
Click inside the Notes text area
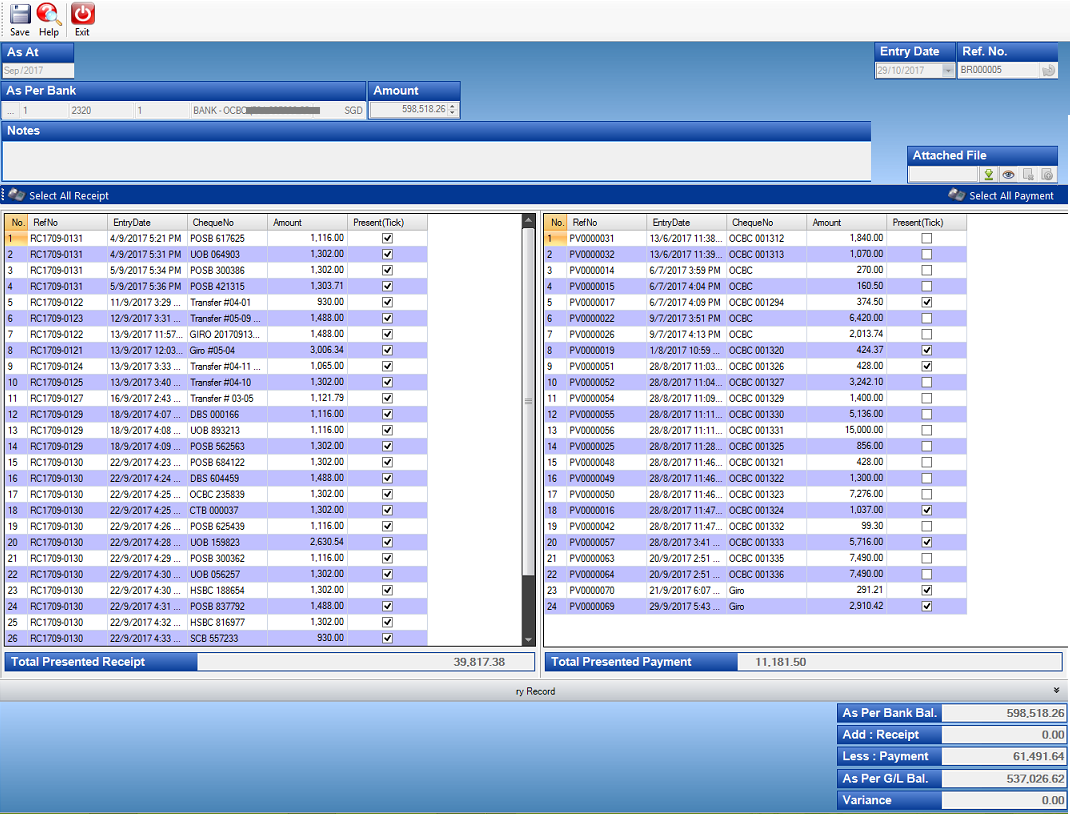[x=436, y=160]
